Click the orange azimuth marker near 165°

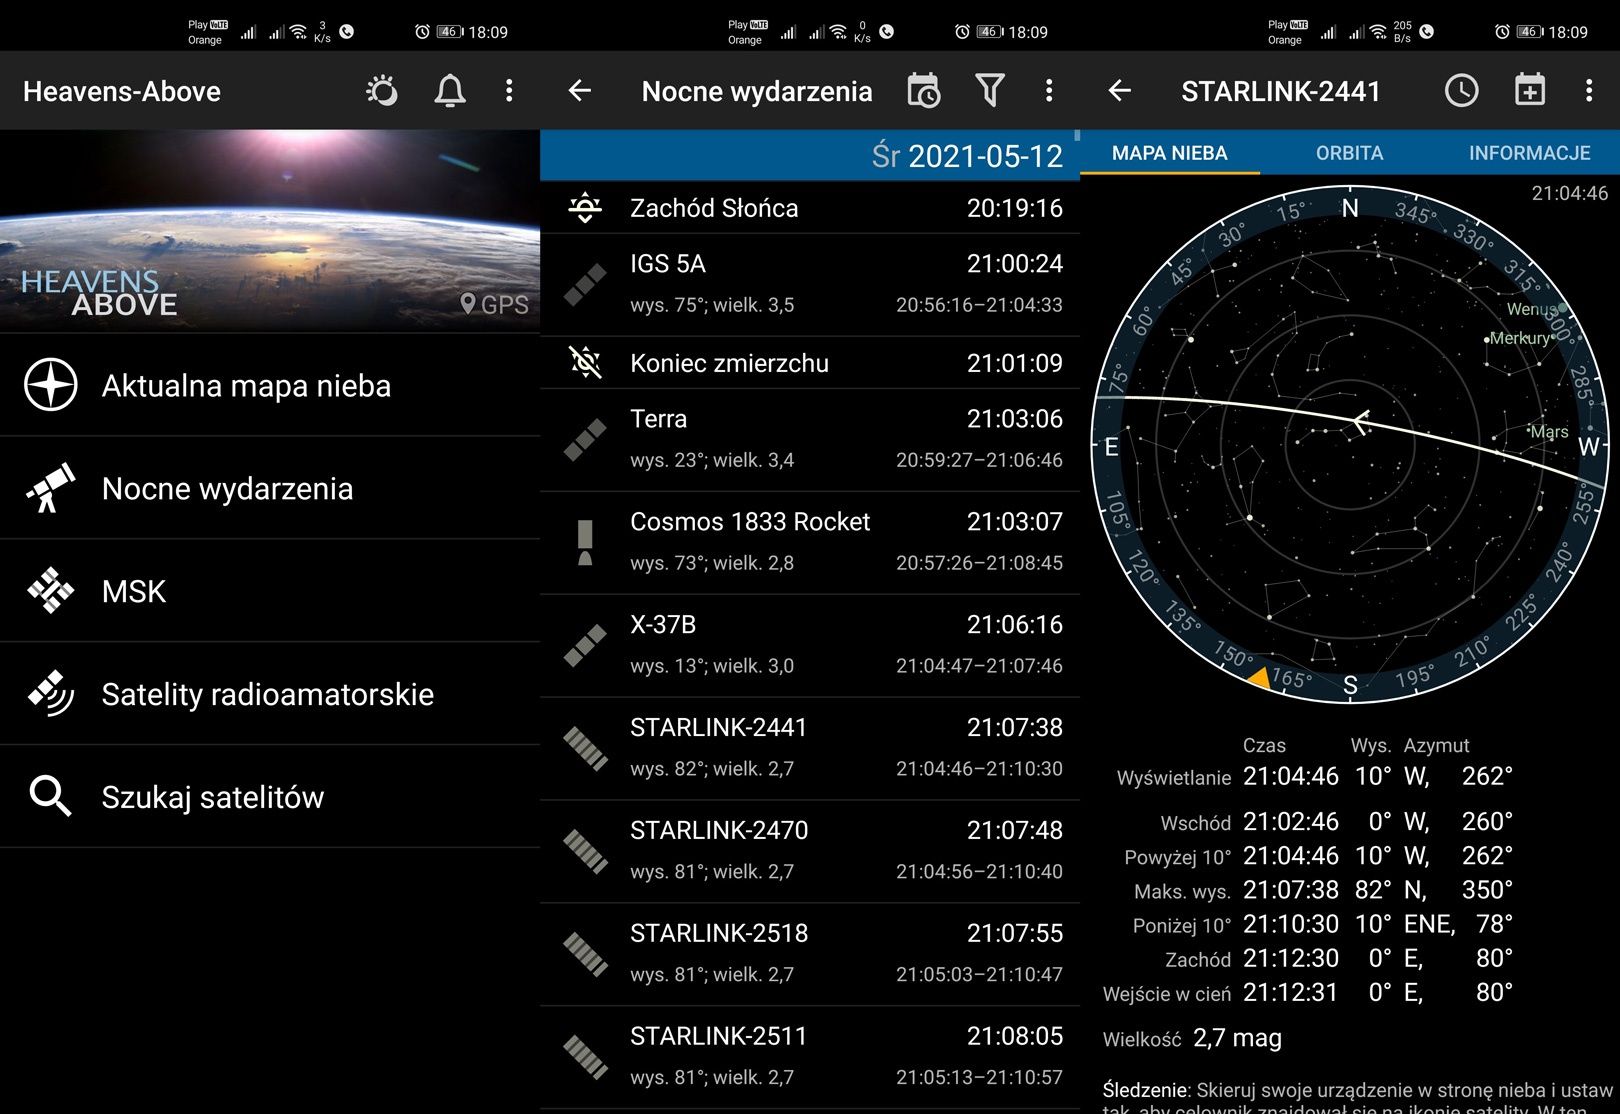(1259, 678)
